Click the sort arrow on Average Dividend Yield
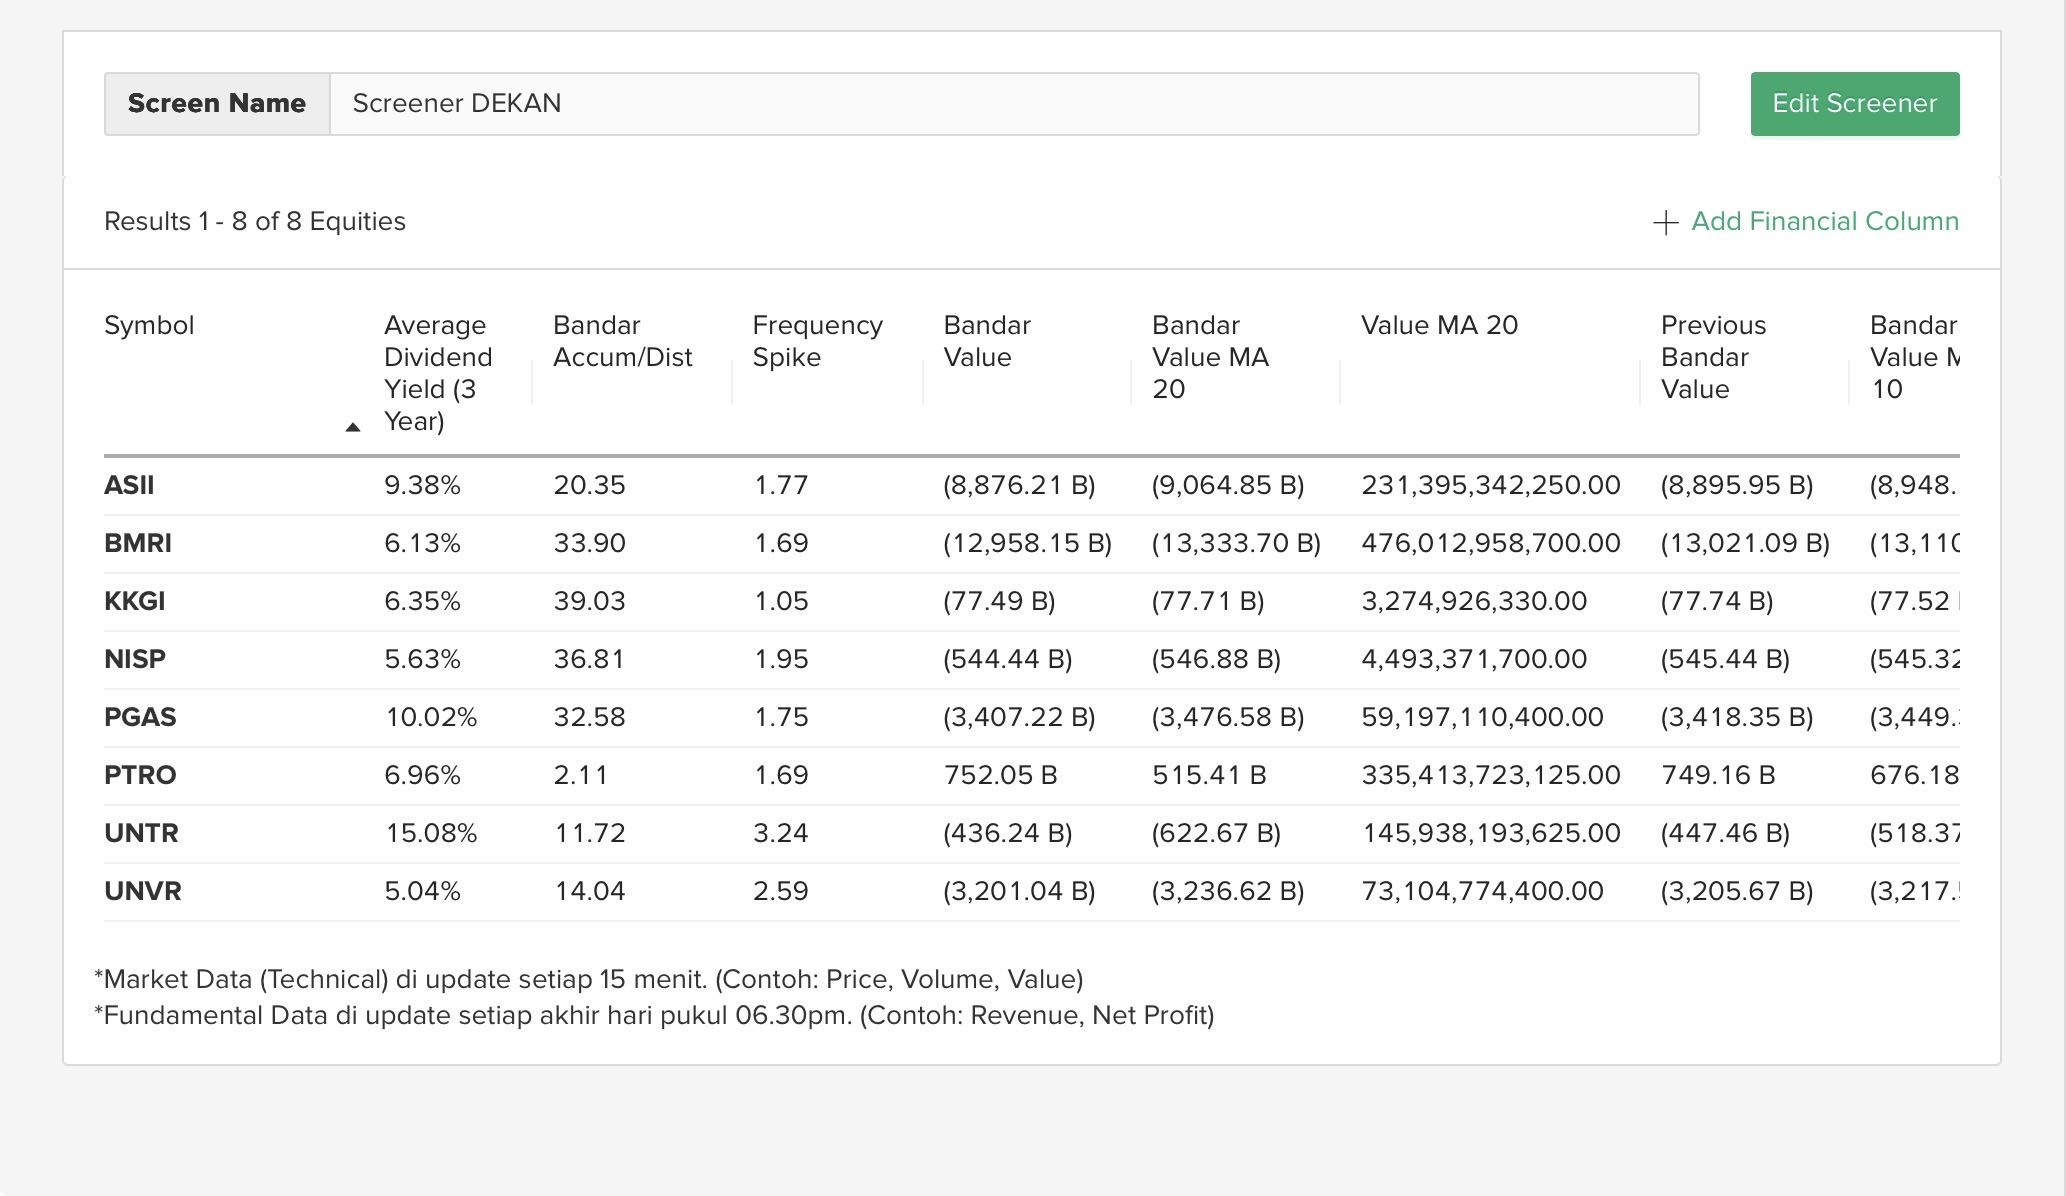The width and height of the screenshot is (2066, 1196). (352, 427)
